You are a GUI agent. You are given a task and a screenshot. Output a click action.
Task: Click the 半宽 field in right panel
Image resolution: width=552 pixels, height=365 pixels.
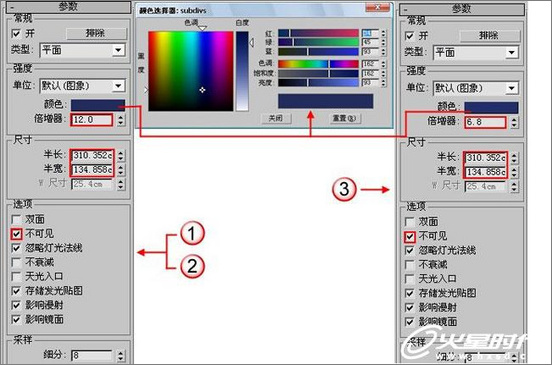[486, 172]
